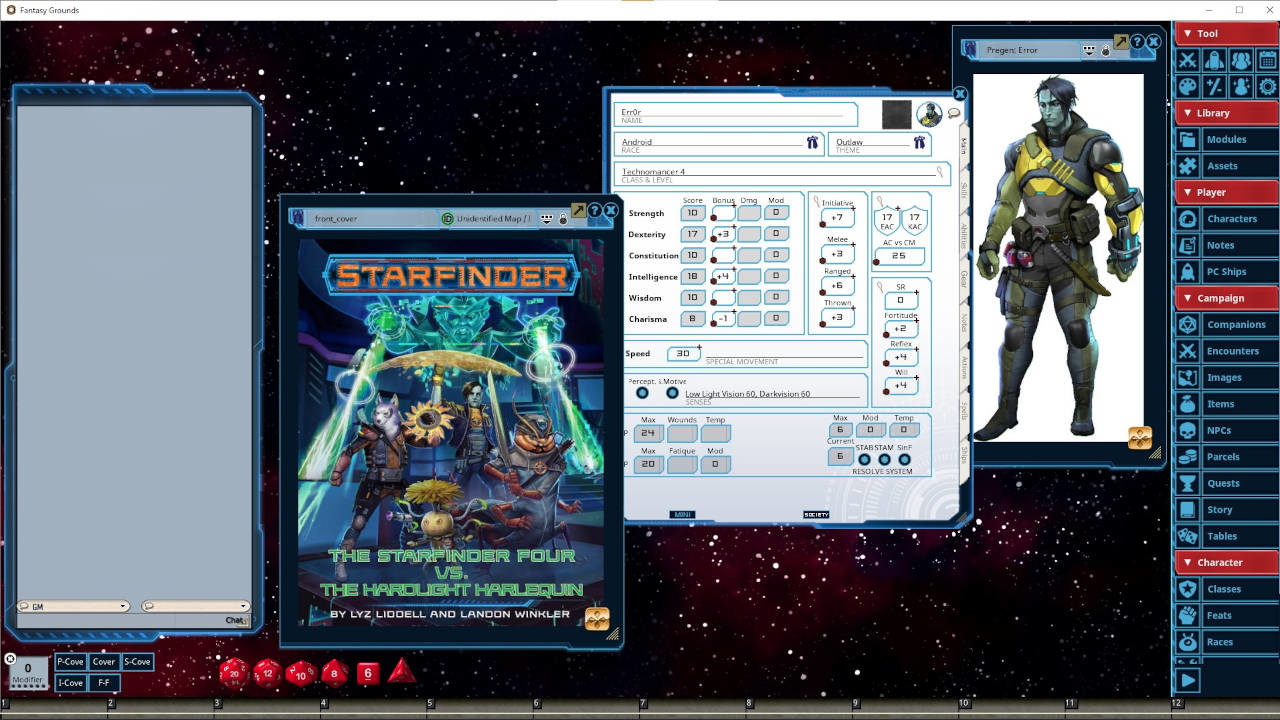Image resolution: width=1280 pixels, height=720 pixels.
Task: Open the GM chat identity dropdown
Action: (x=124, y=606)
